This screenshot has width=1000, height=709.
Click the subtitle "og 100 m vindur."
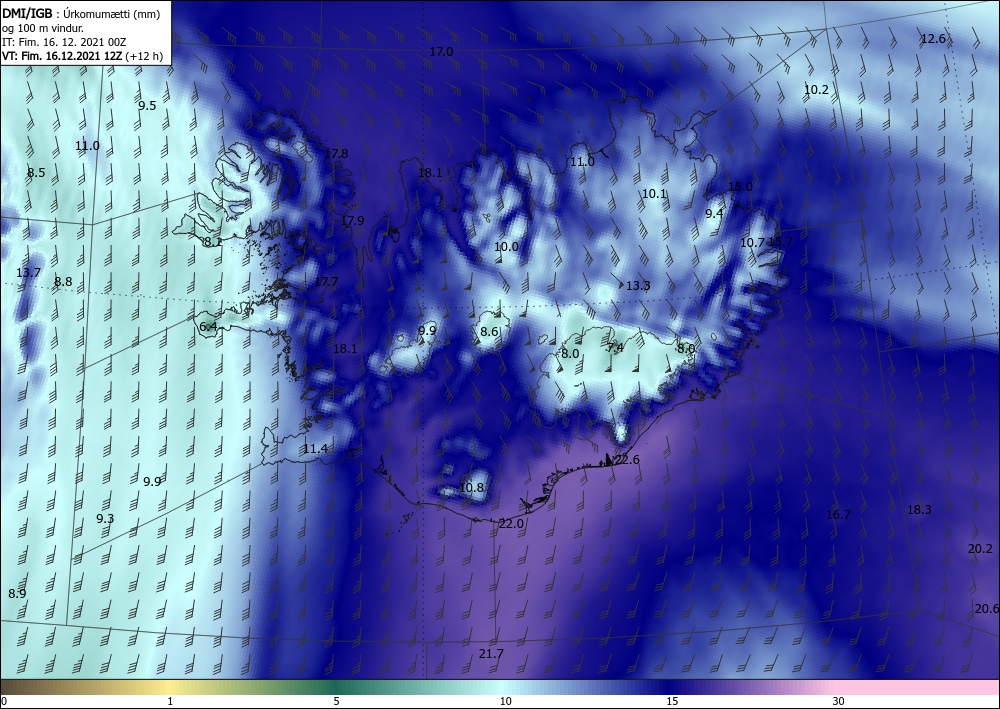pos(43,27)
